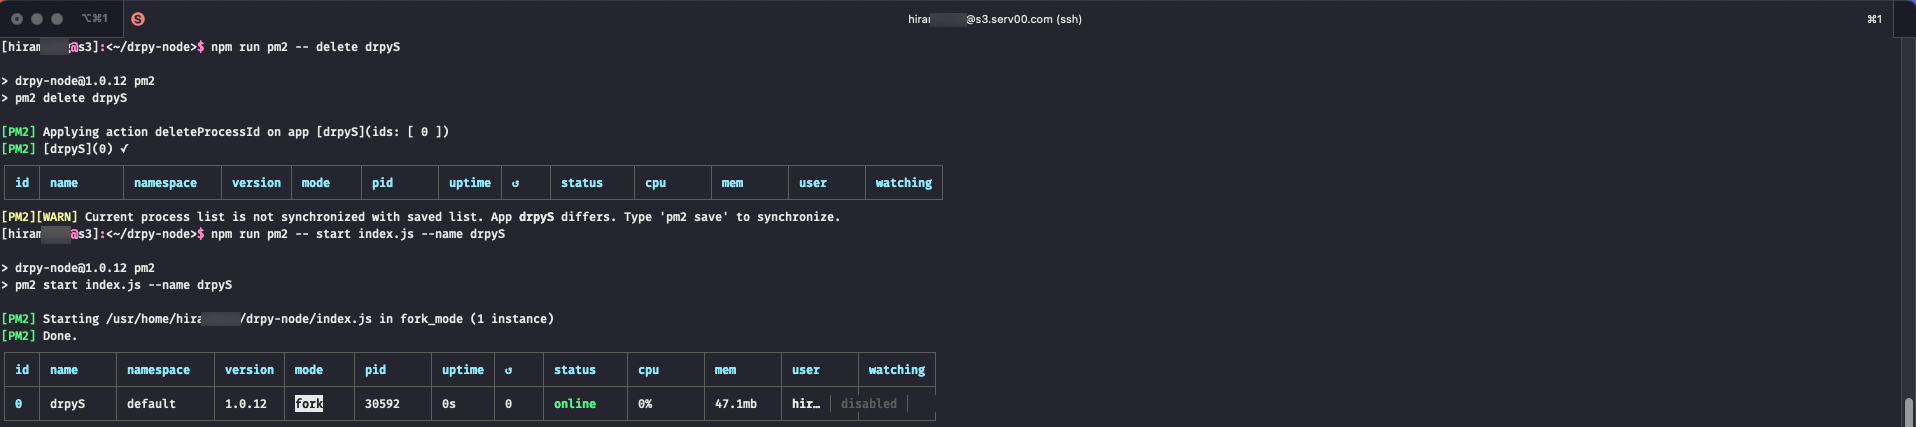
Task: Click the 1.0.12 version cell
Action: [245, 404]
